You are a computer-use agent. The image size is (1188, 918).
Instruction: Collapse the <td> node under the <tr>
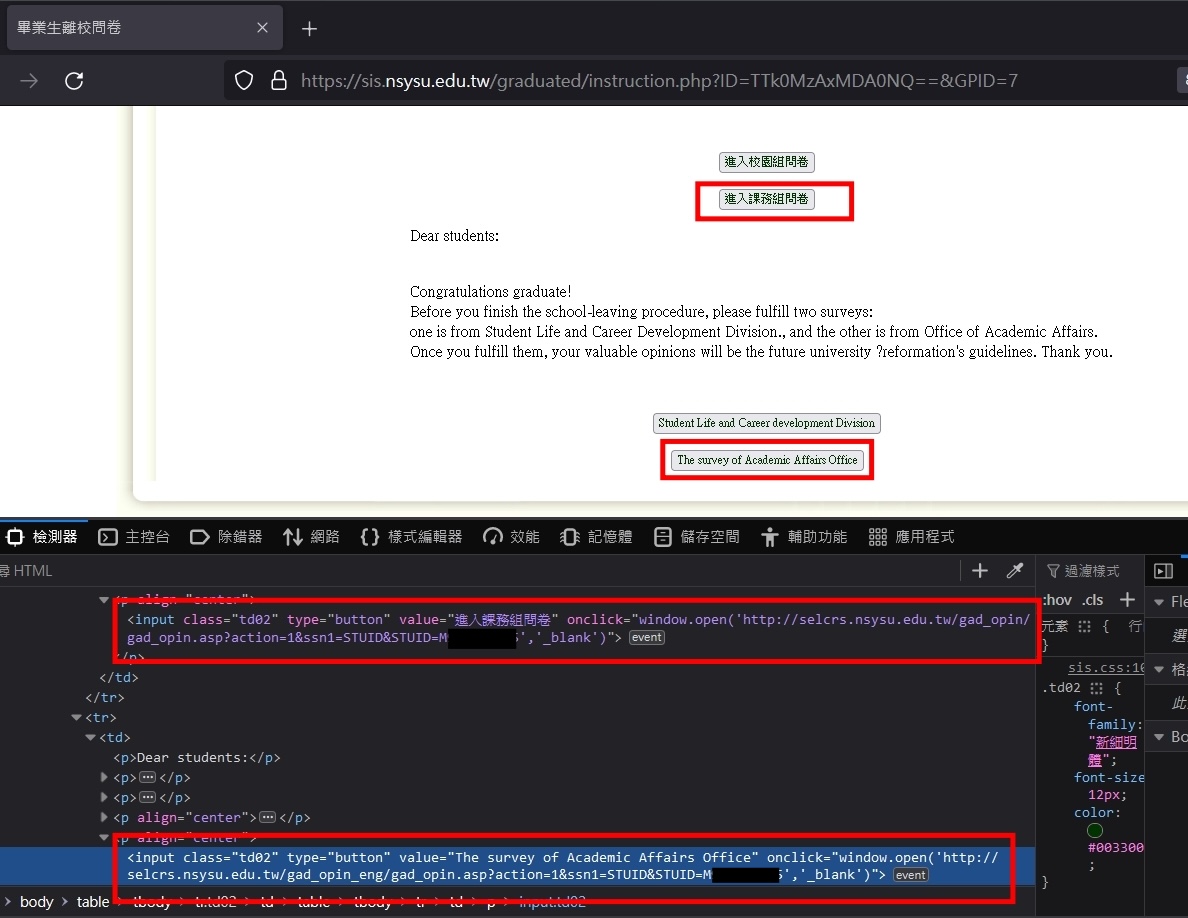tap(90, 737)
